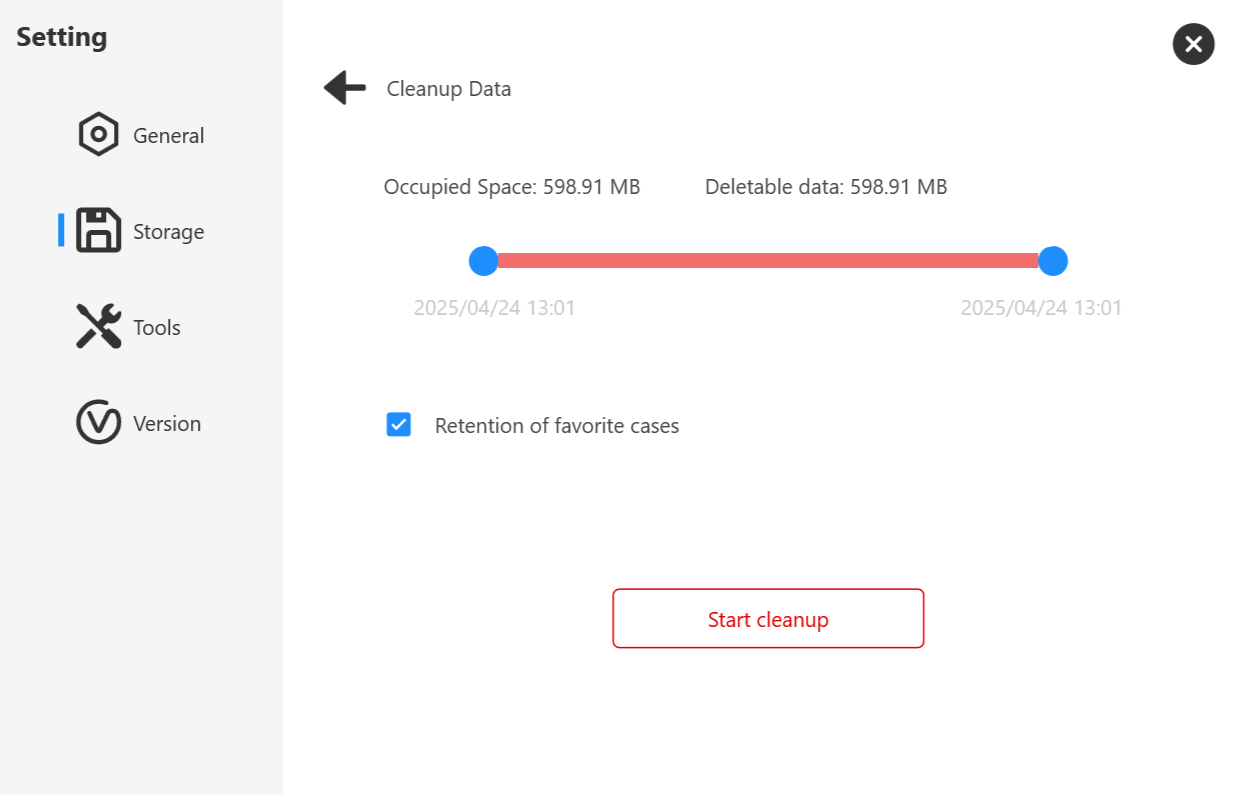Click the Cleanup Data header text
Screen dimensions: 1236x795
[x=449, y=89]
